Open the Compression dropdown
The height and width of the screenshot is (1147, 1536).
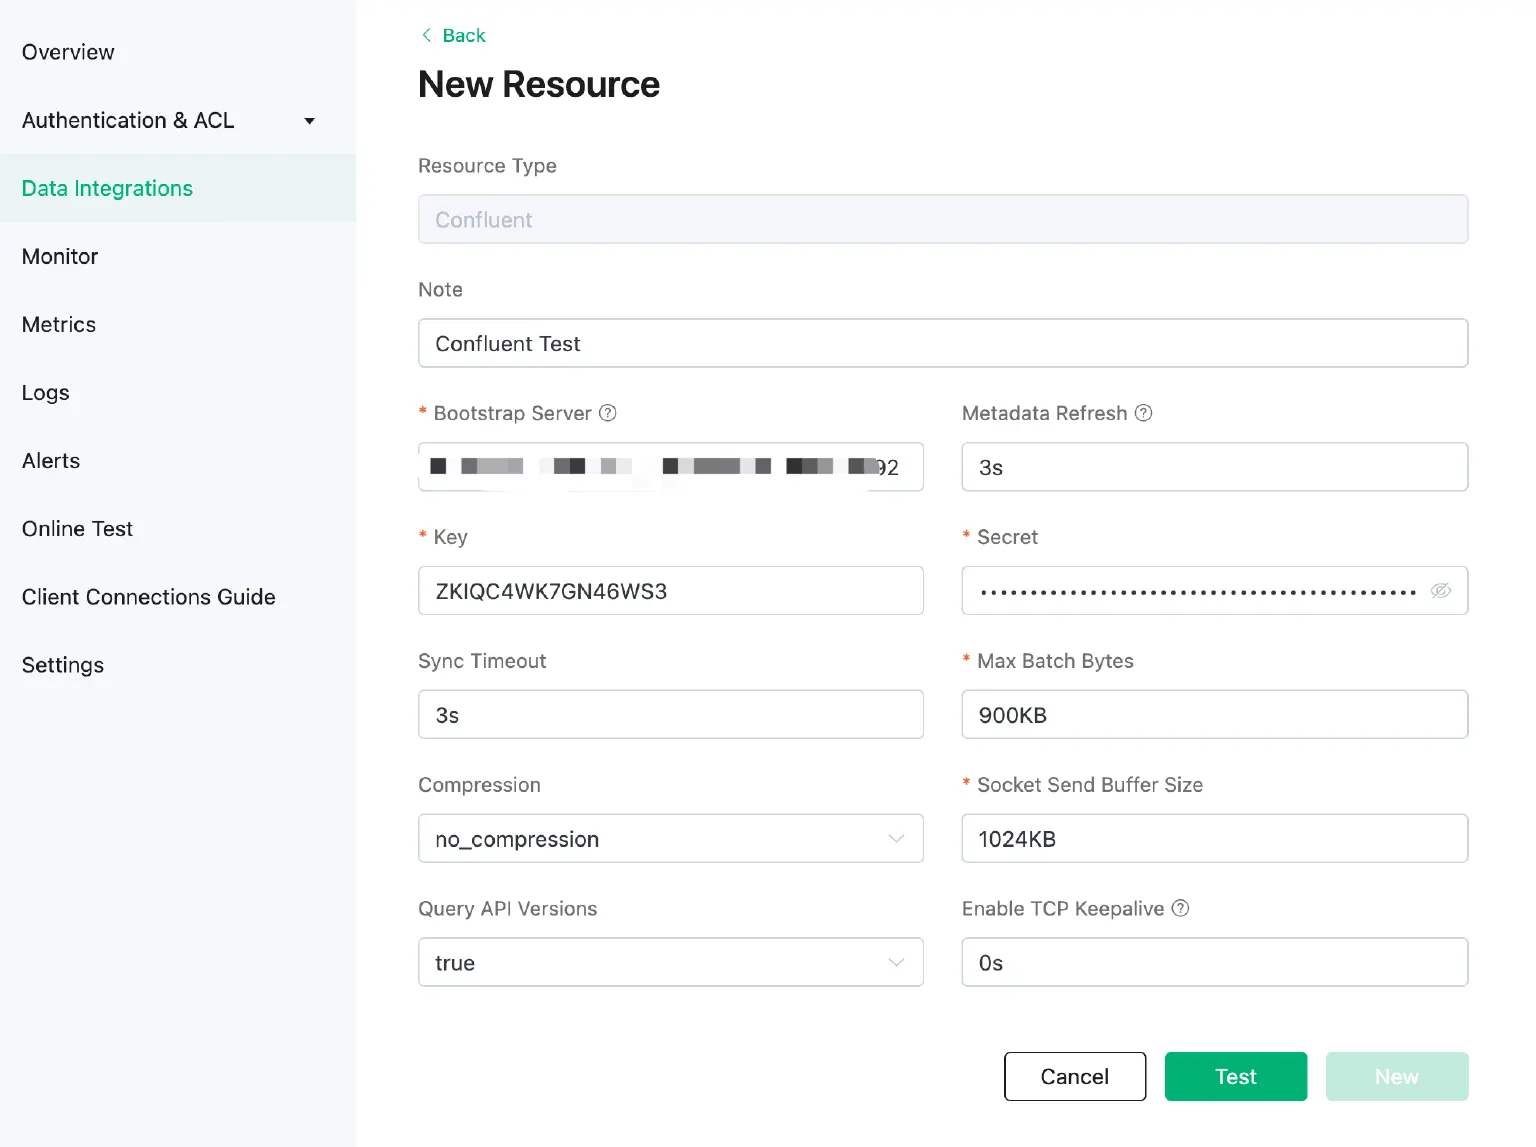[x=895, y=839]
